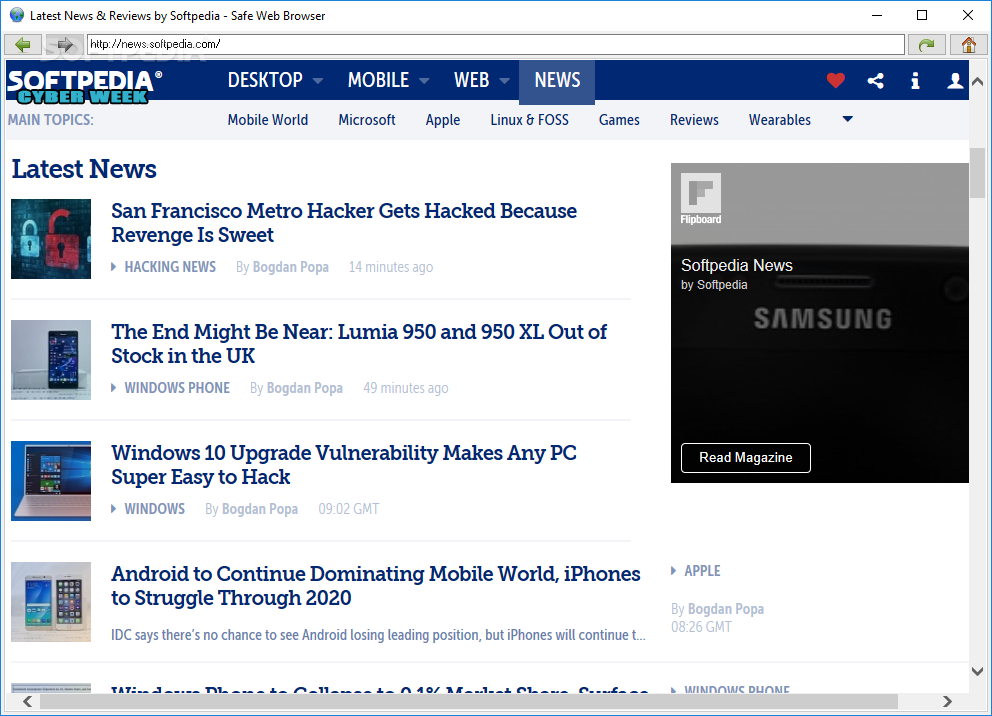Open author Bogdan Popa beside the Android article

point(726,608)
